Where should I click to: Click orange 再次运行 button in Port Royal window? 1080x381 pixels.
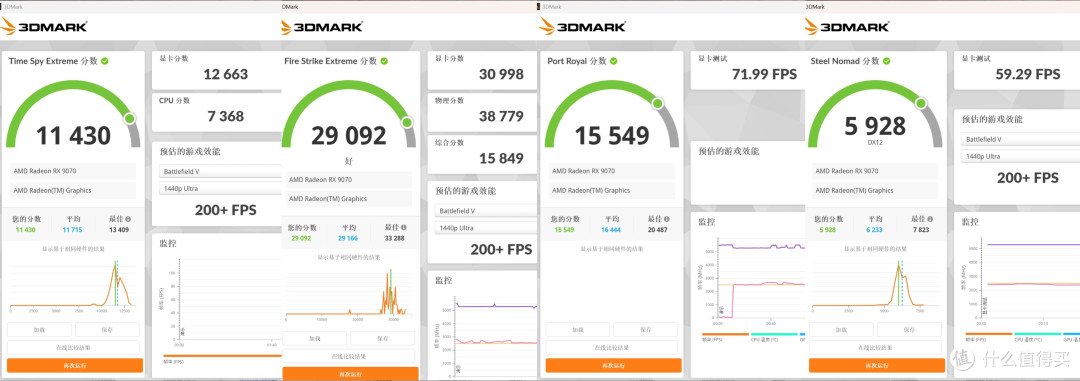613,365
